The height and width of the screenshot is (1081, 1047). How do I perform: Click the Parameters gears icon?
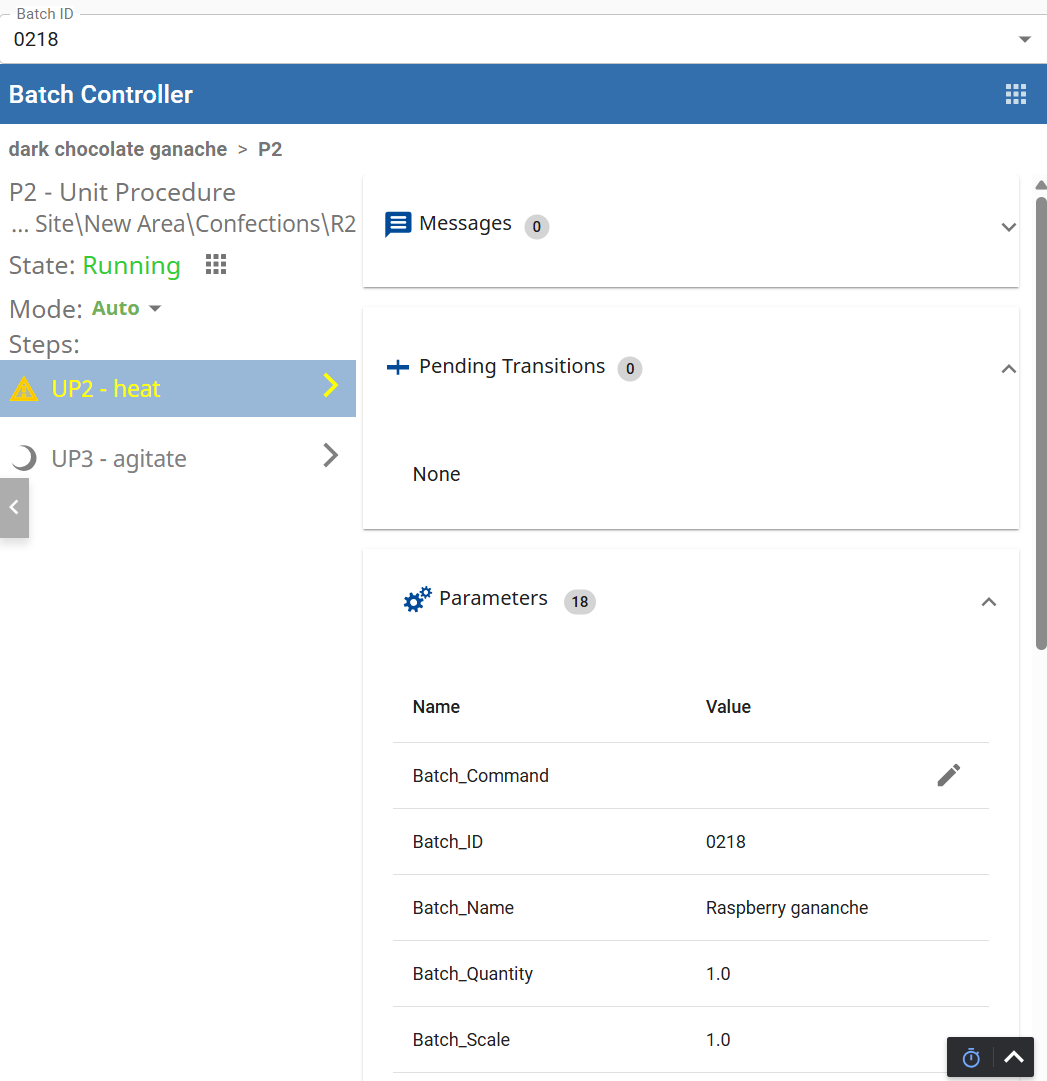pyautogui.click(x=417, y=600)
